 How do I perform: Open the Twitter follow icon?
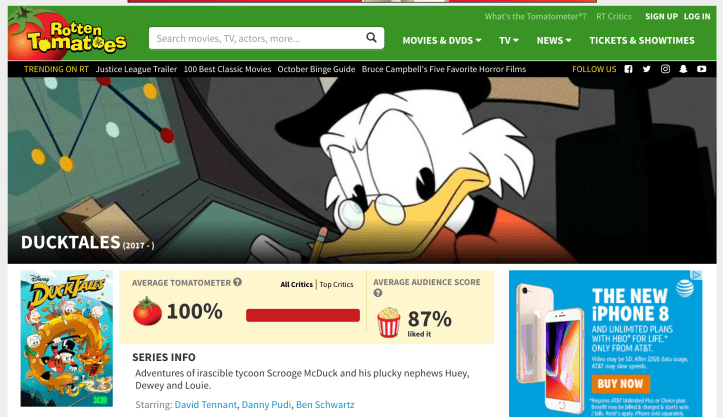647,69
